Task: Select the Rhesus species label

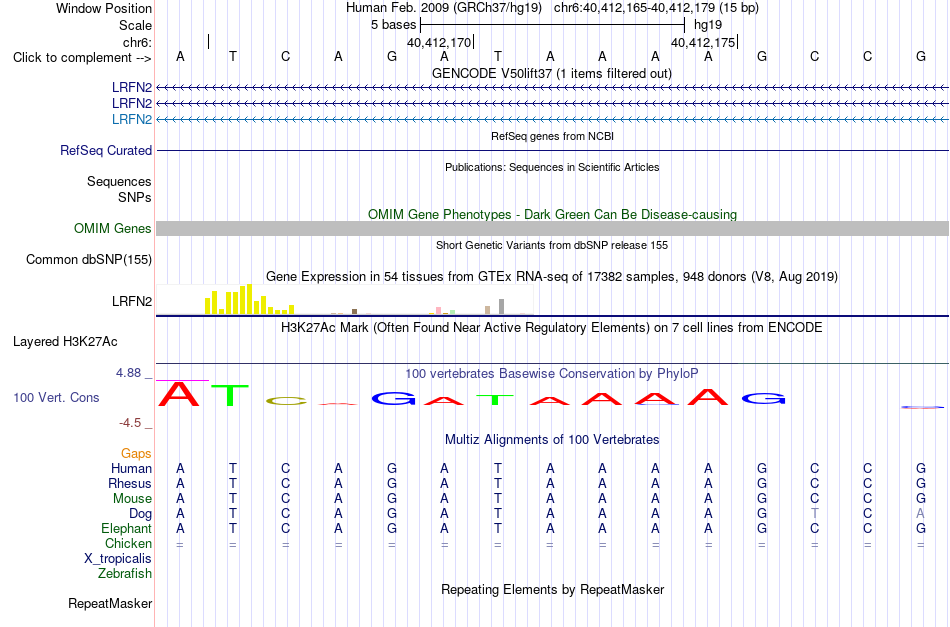Action: 130,483
